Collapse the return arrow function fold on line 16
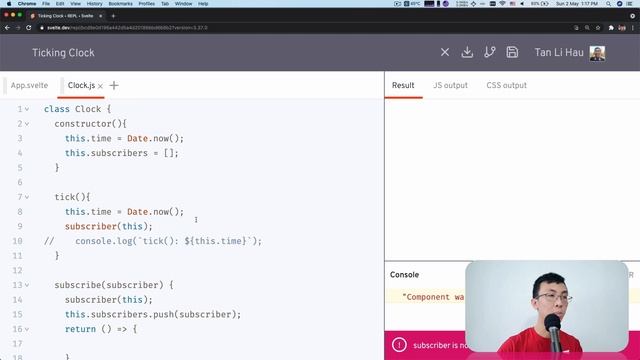The image size is (640, 360). click(27, 329)
